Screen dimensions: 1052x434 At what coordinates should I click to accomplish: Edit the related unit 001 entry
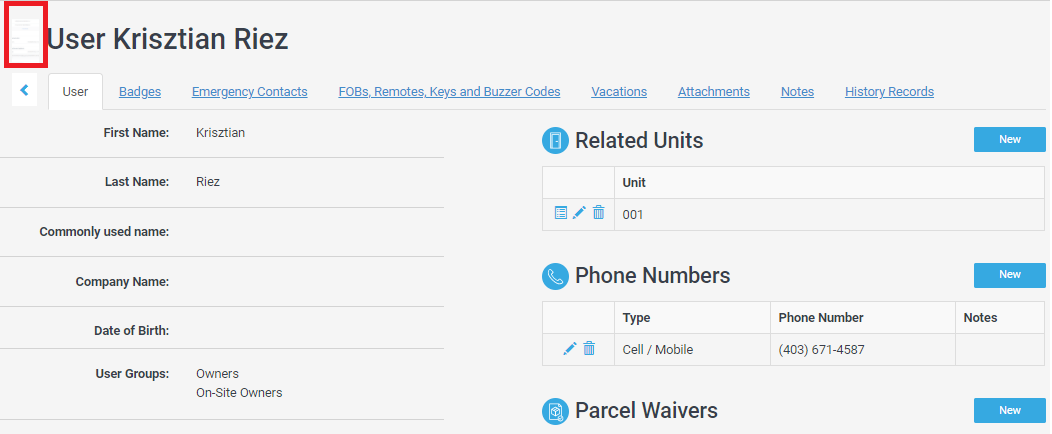(579, 213)
